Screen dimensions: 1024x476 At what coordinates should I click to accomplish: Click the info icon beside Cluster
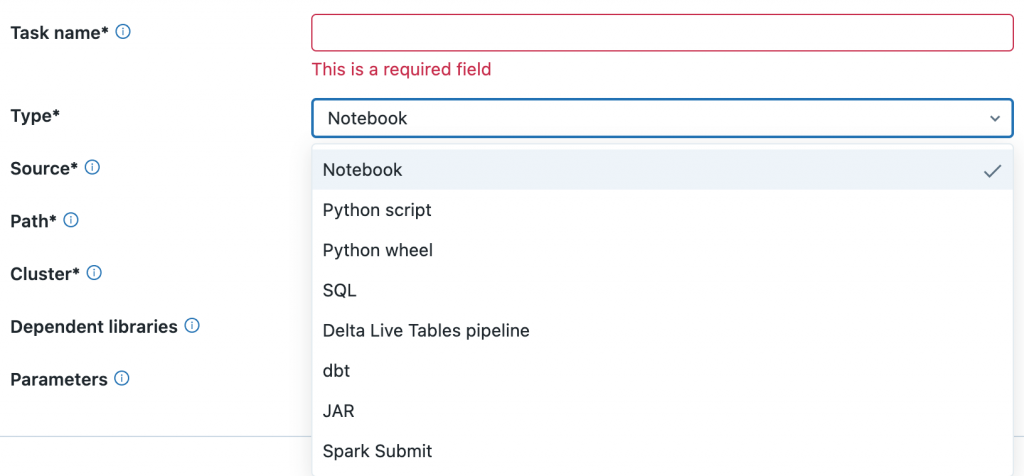93,273
